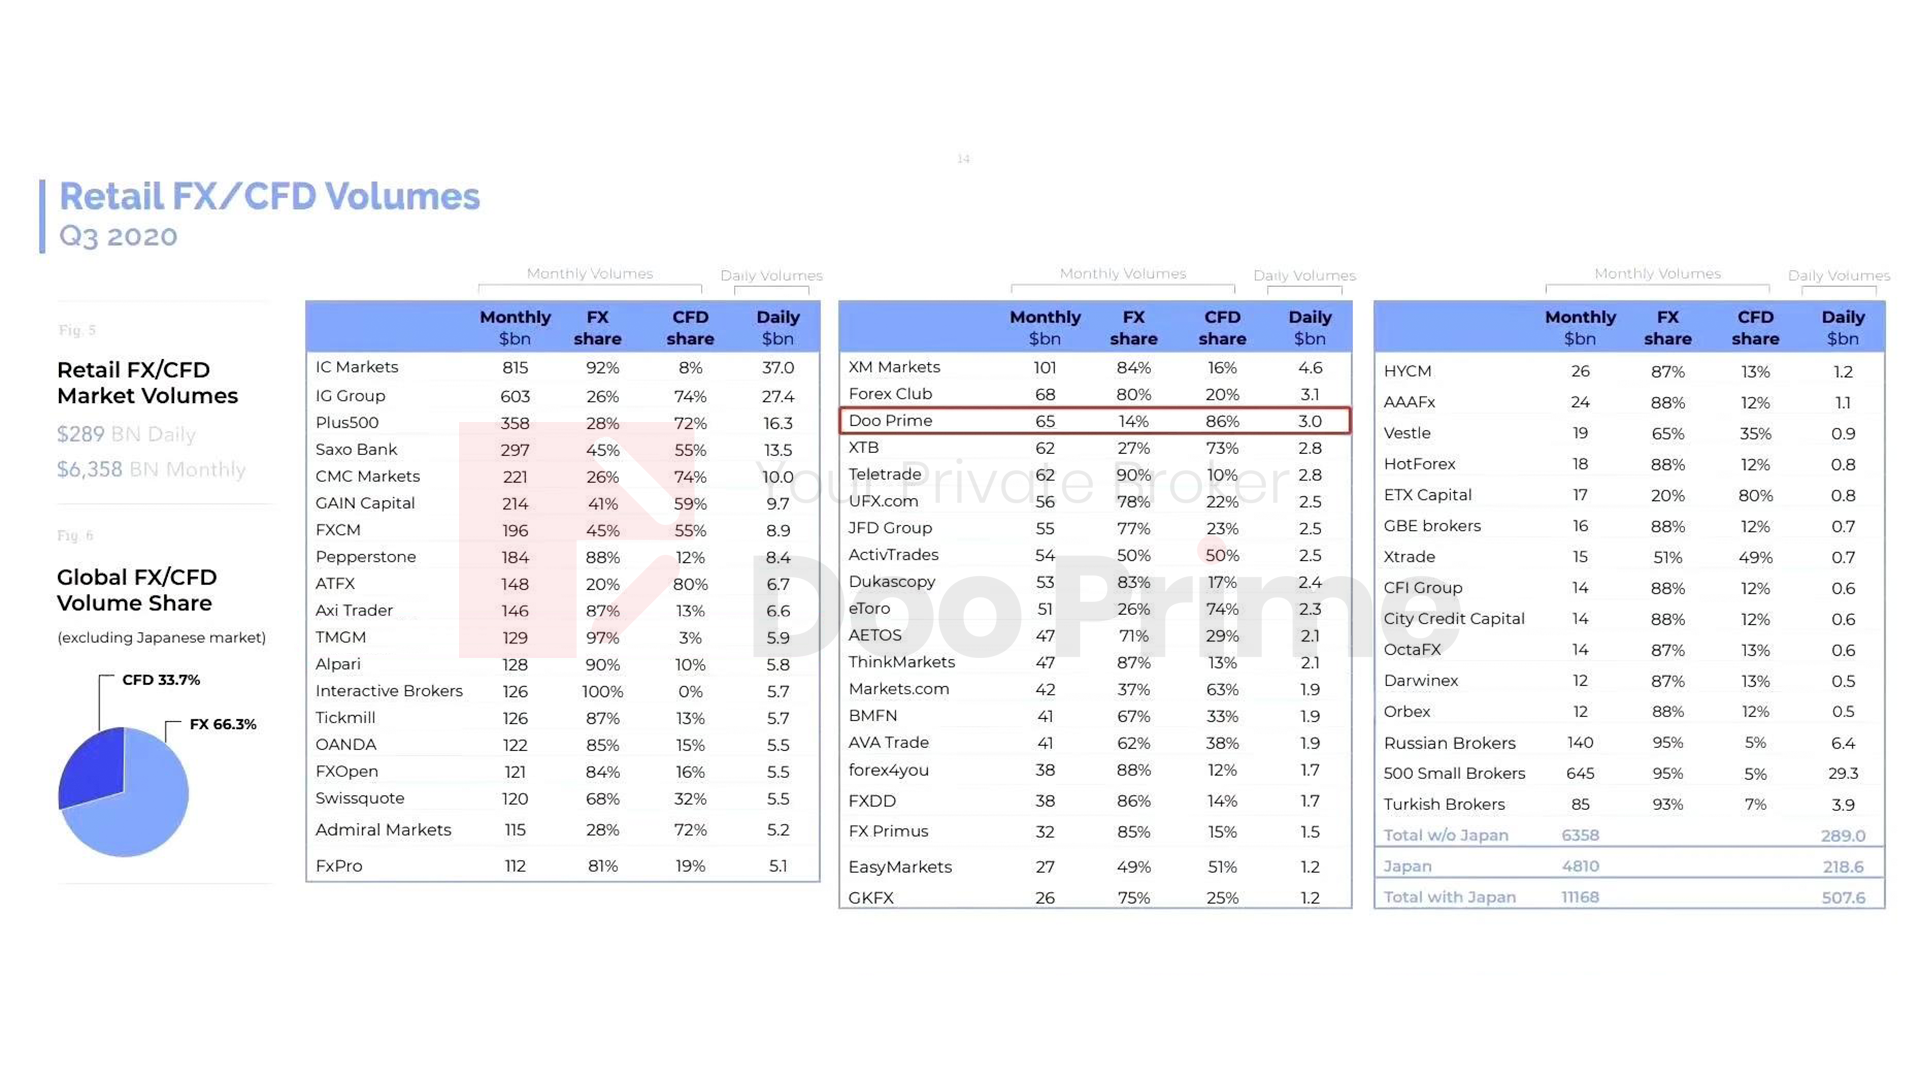The width and height of the screenshot is (1920, 1080).
Task: Click the Total w/o Japan row label
Action: click(x=1445, y=835)
